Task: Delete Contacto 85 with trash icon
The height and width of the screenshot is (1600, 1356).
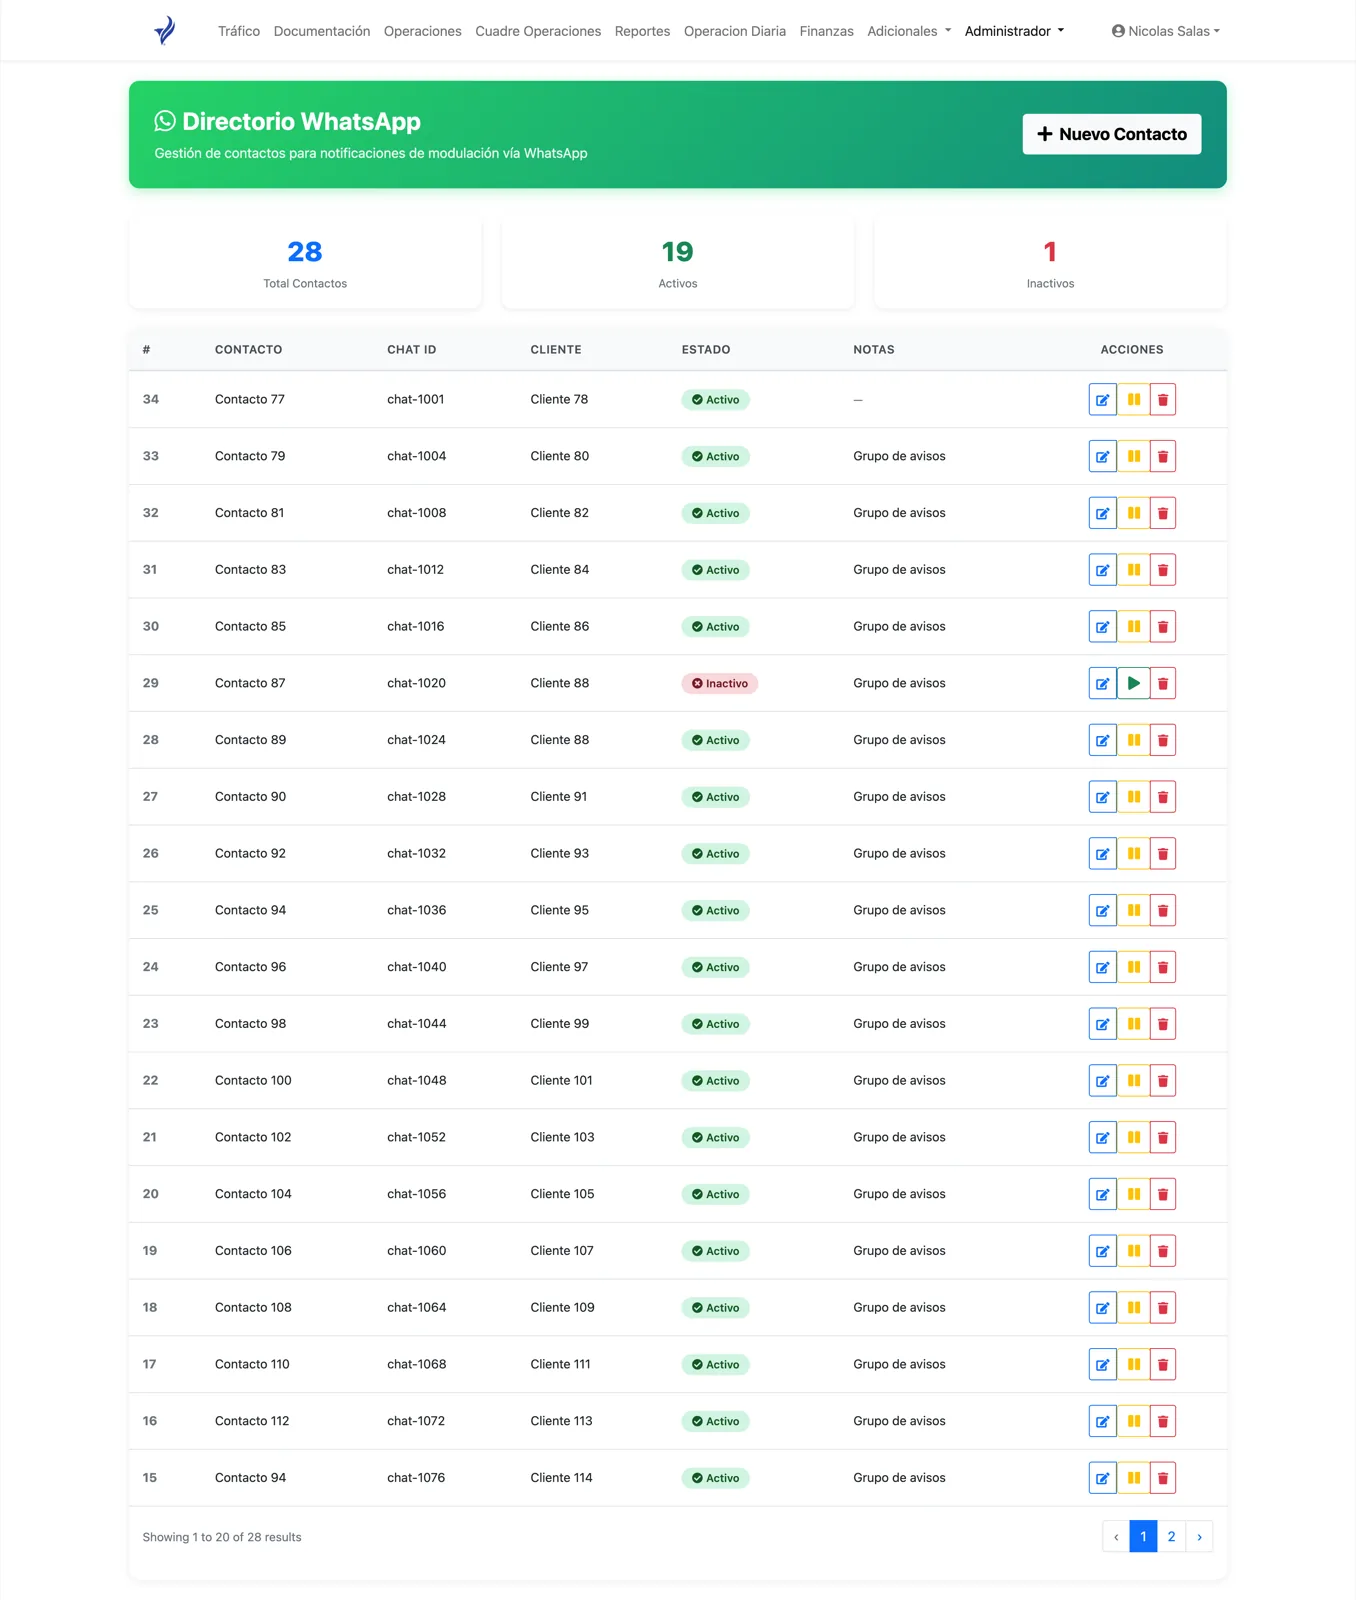Action: (1163, 627)
